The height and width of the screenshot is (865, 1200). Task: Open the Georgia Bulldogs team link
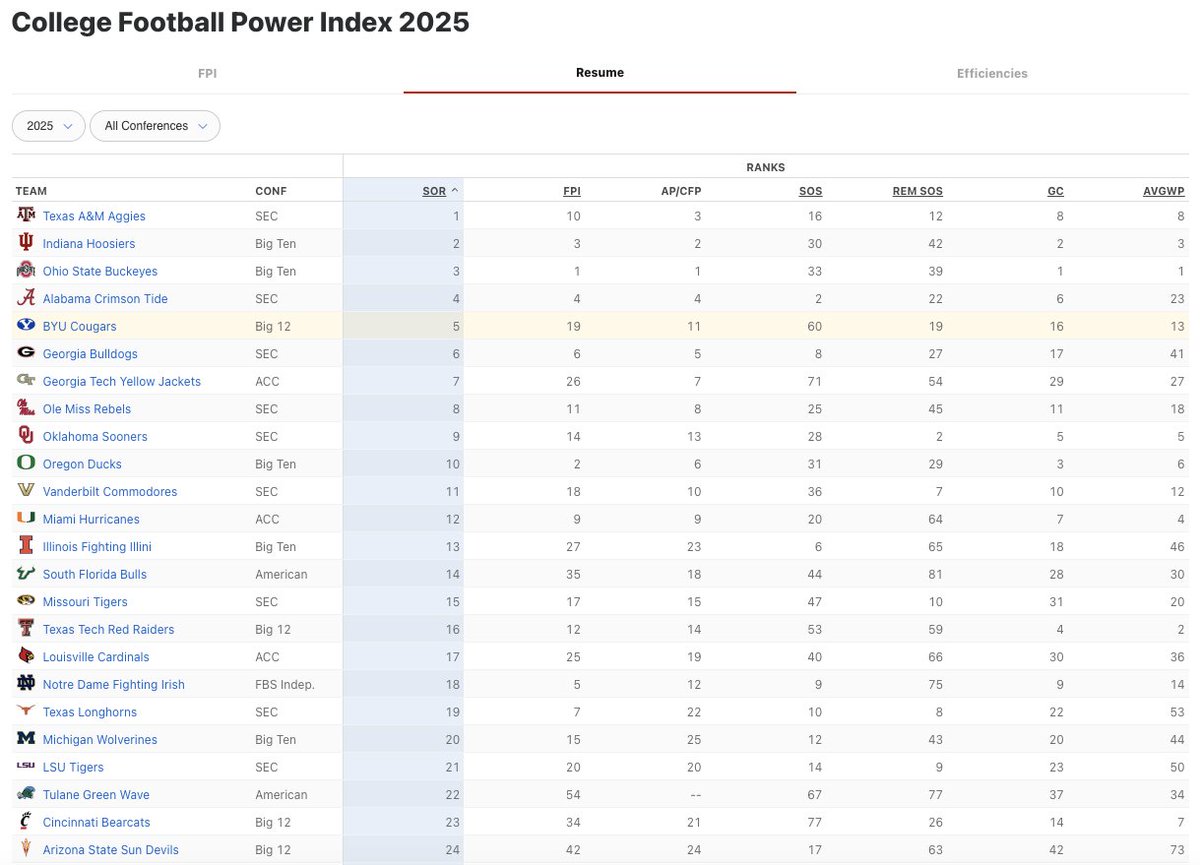(90, 353)
